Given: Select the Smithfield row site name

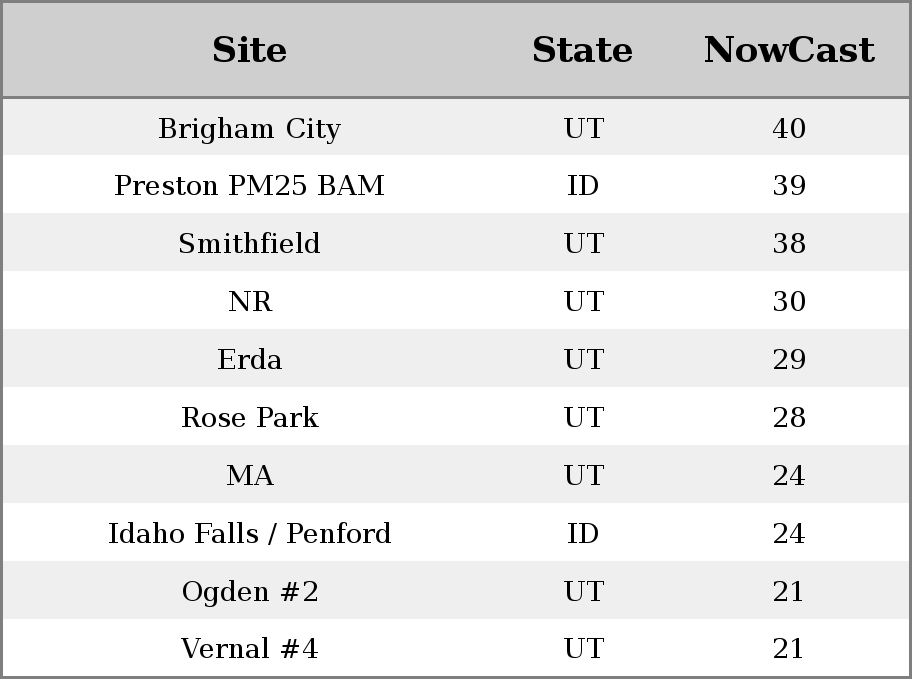Looking at the screenshot, I should pos(249,244).
